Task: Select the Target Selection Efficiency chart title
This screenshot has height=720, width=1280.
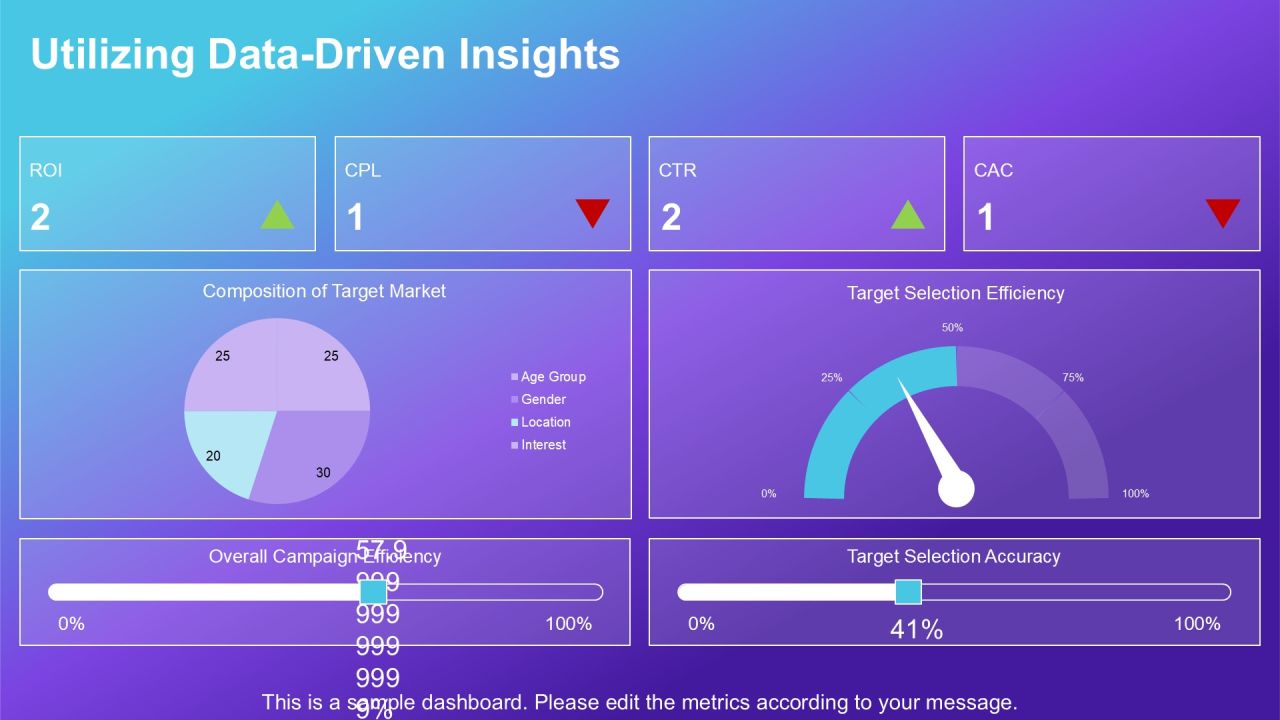Action: click(955, 293)
